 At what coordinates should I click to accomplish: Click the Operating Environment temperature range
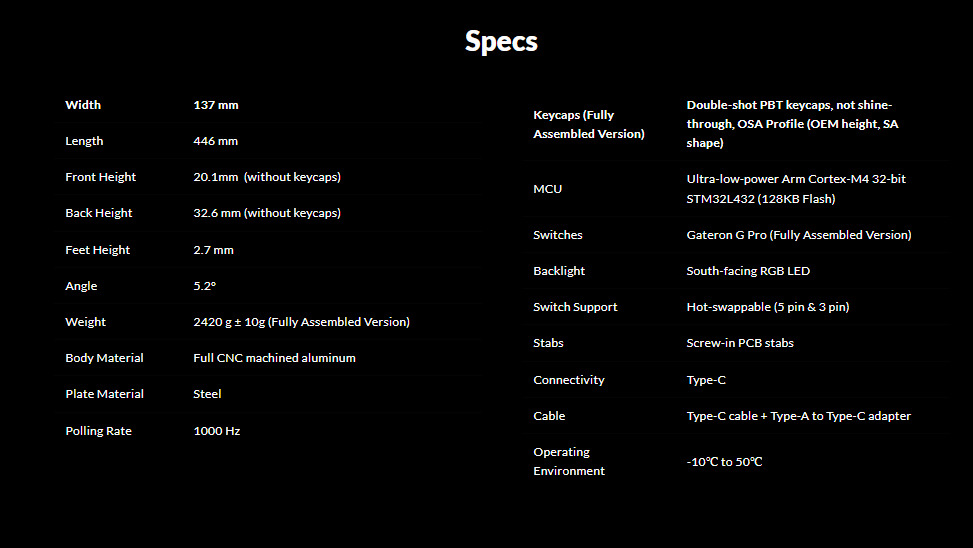(724, 462)
